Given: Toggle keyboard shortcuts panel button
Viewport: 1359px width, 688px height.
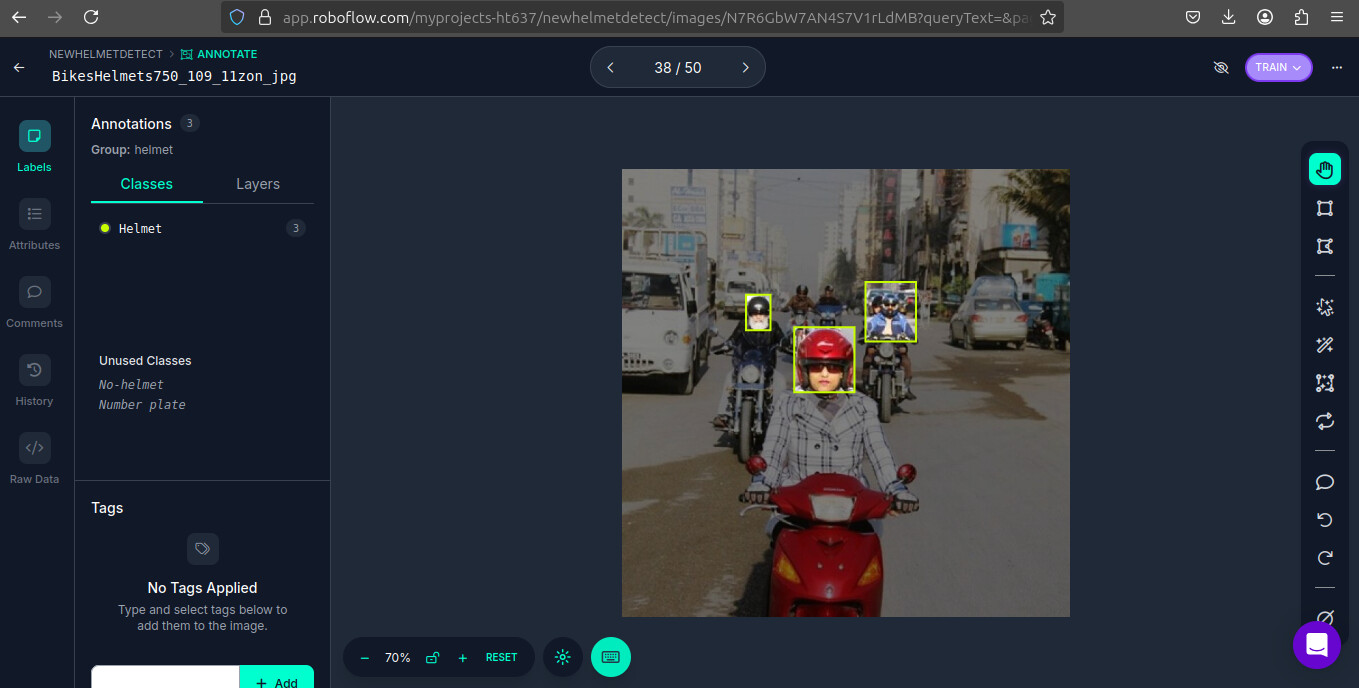Looking at the screenshot, I should click(611, 657).
